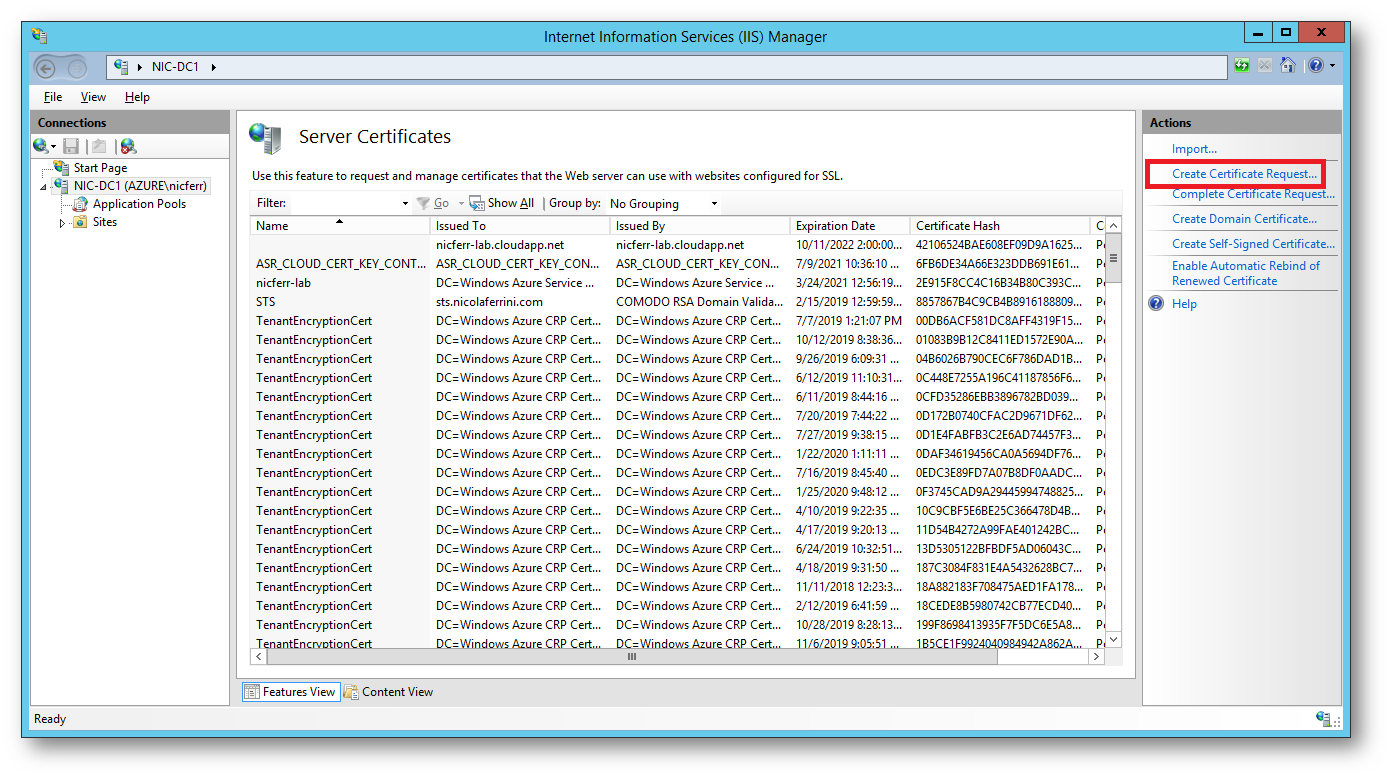Click the Help link in Actions pane
The height and width of the screenshot is (780, 1393).
(x=1184, y=304)
